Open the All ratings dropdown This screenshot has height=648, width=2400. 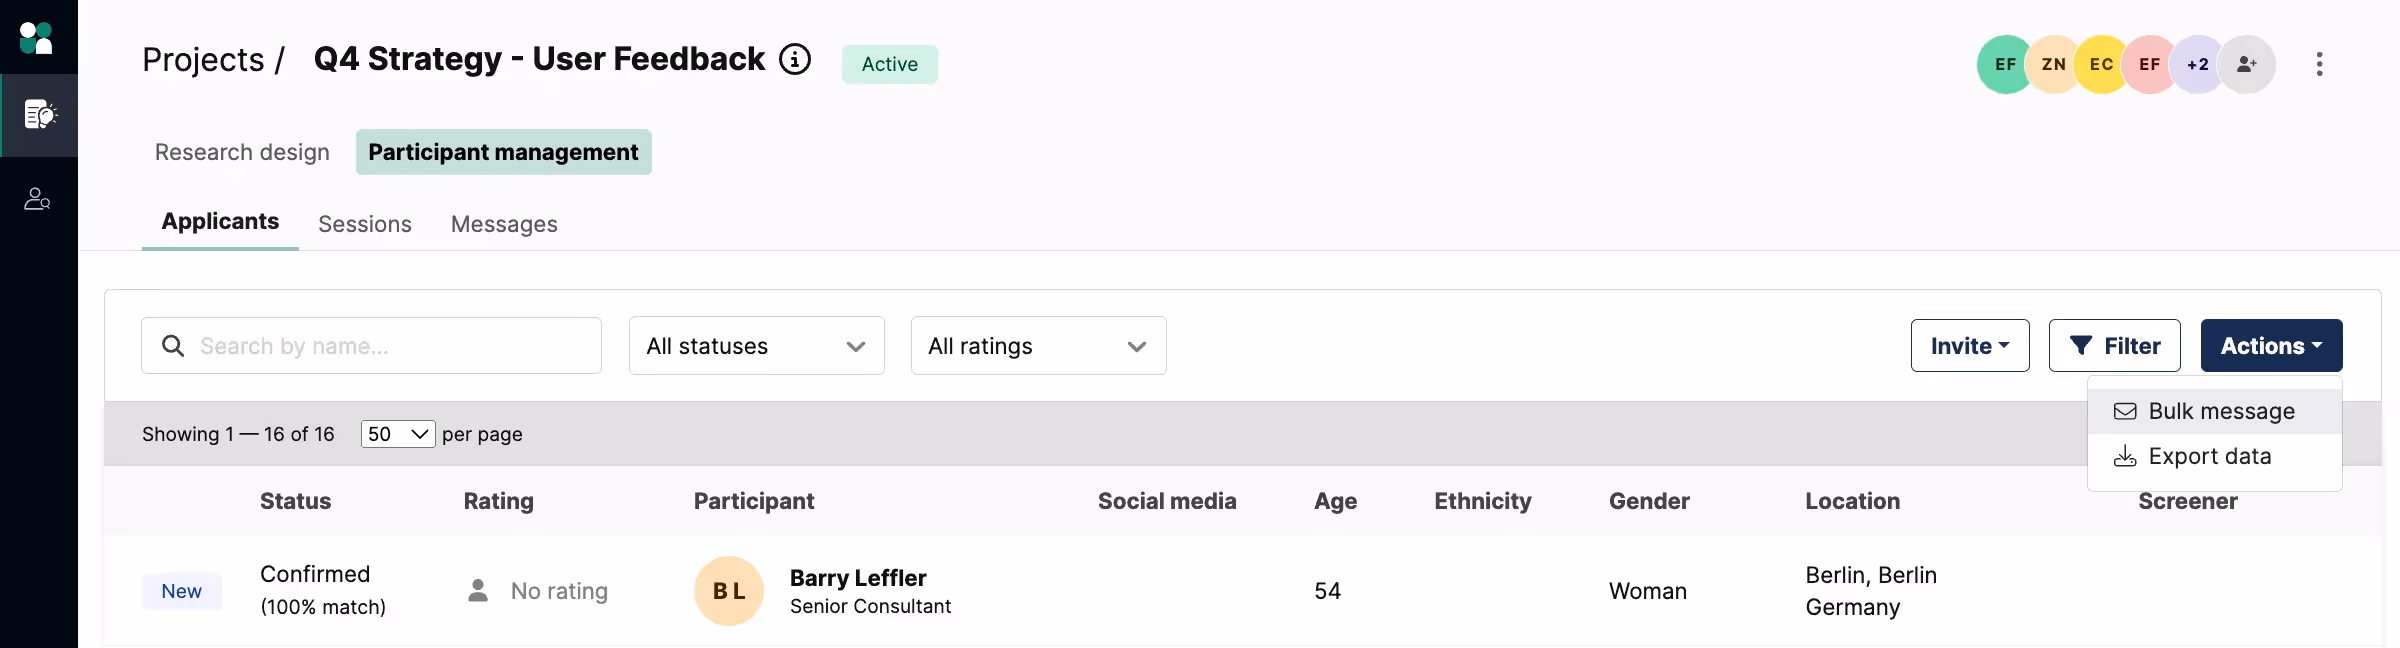[1038, 346]
